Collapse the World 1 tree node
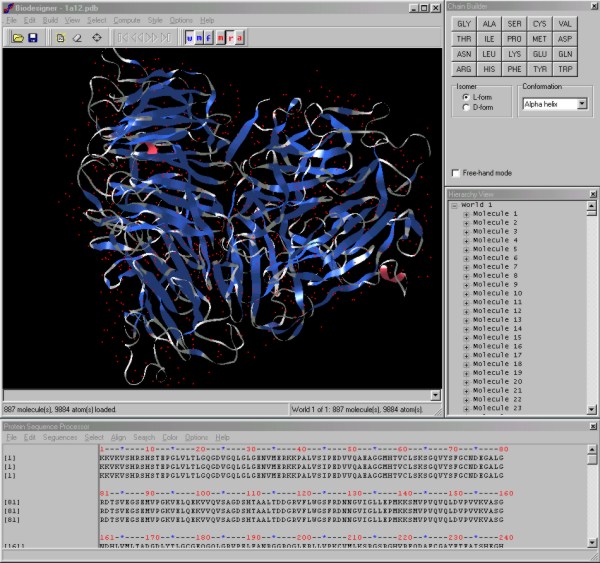Image resolution: width=600 pixels, height=563 pixels. tap(454, 205)
